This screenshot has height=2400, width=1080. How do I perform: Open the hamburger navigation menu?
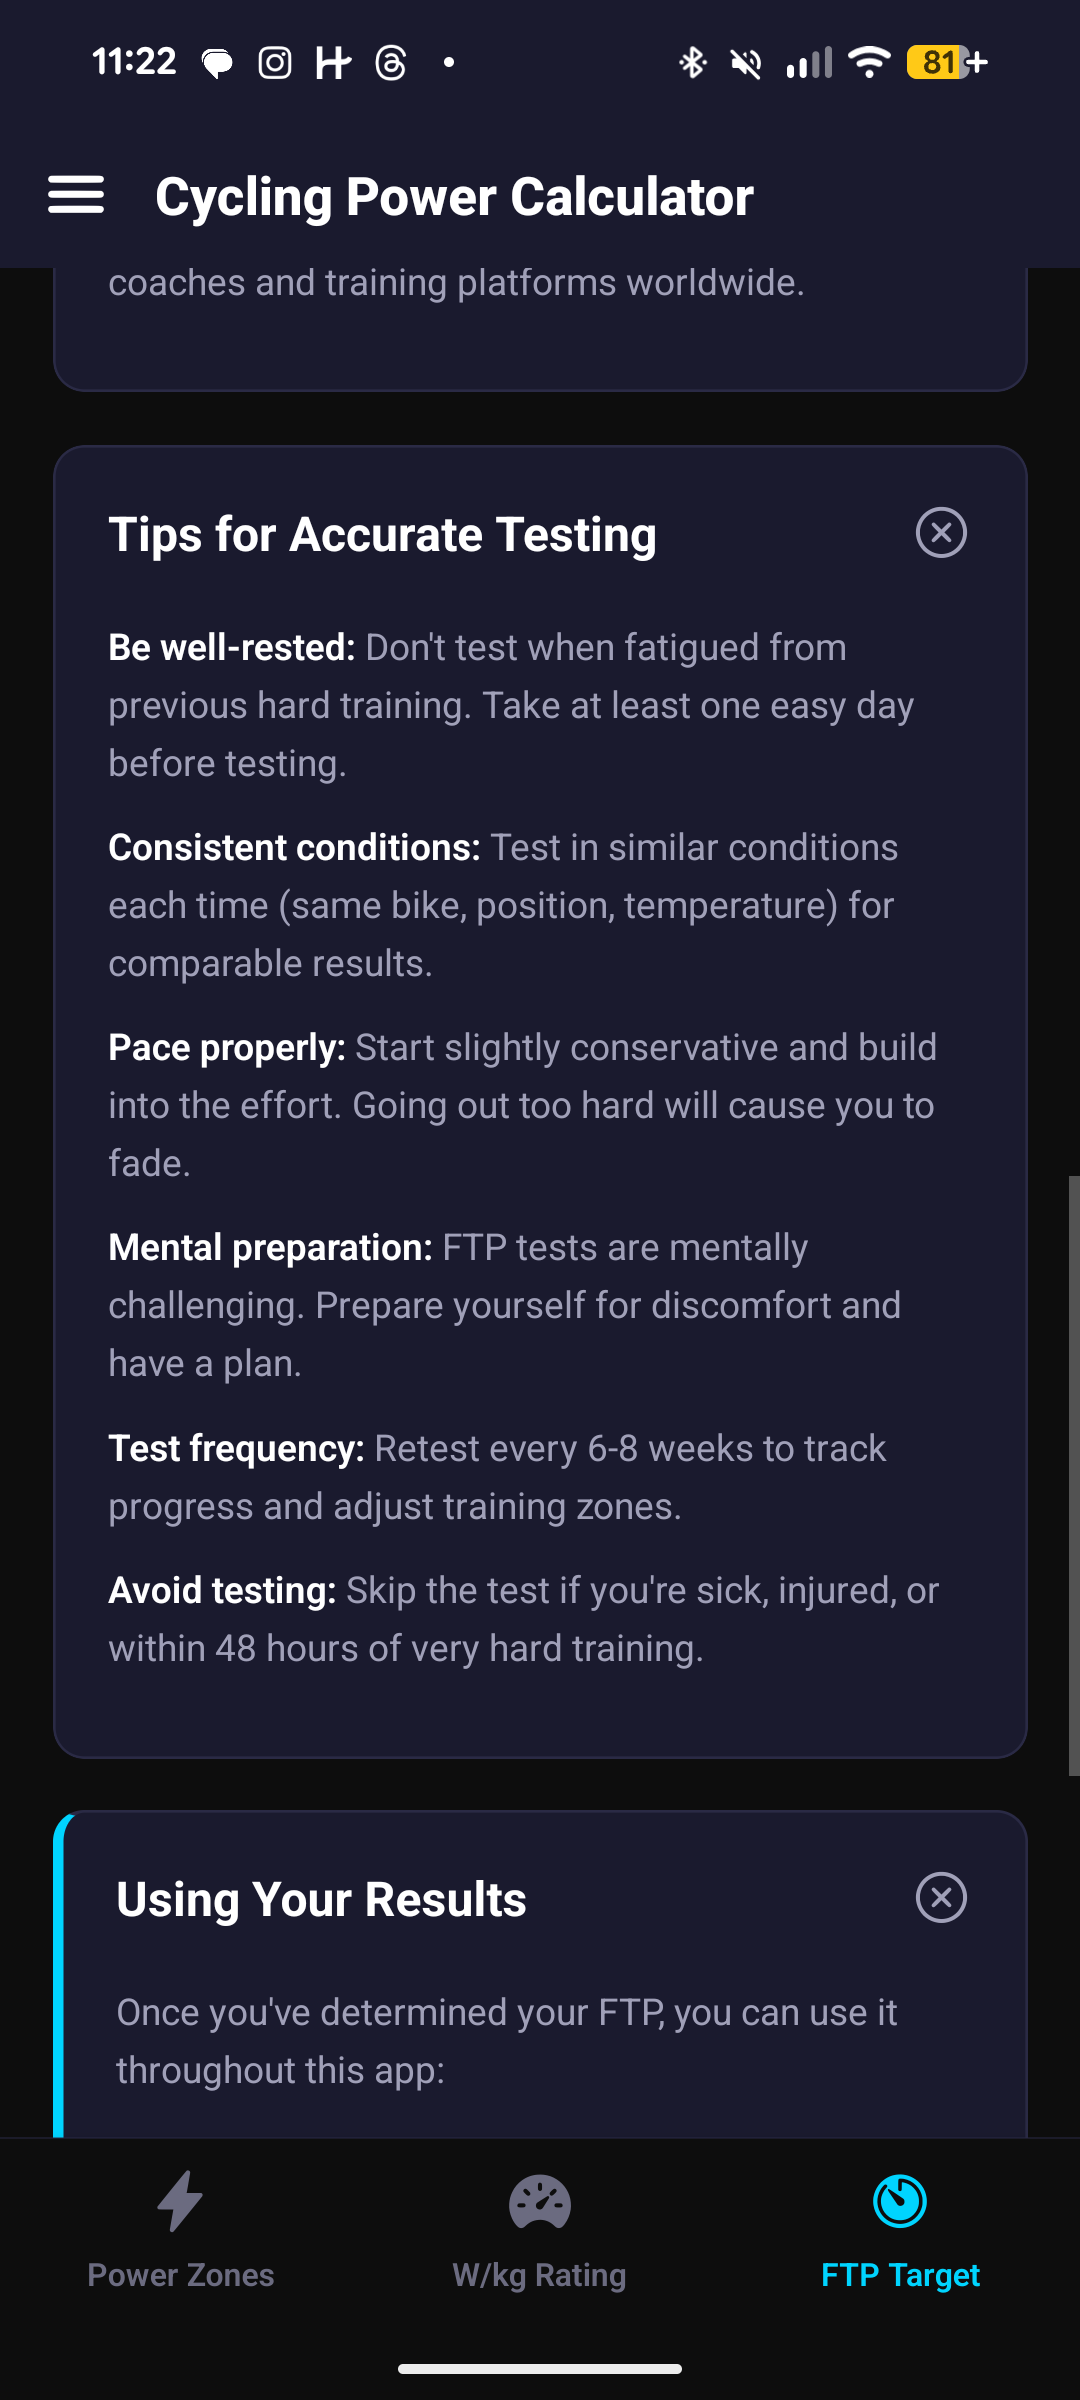pyautogui.click(x=76, y=195)
